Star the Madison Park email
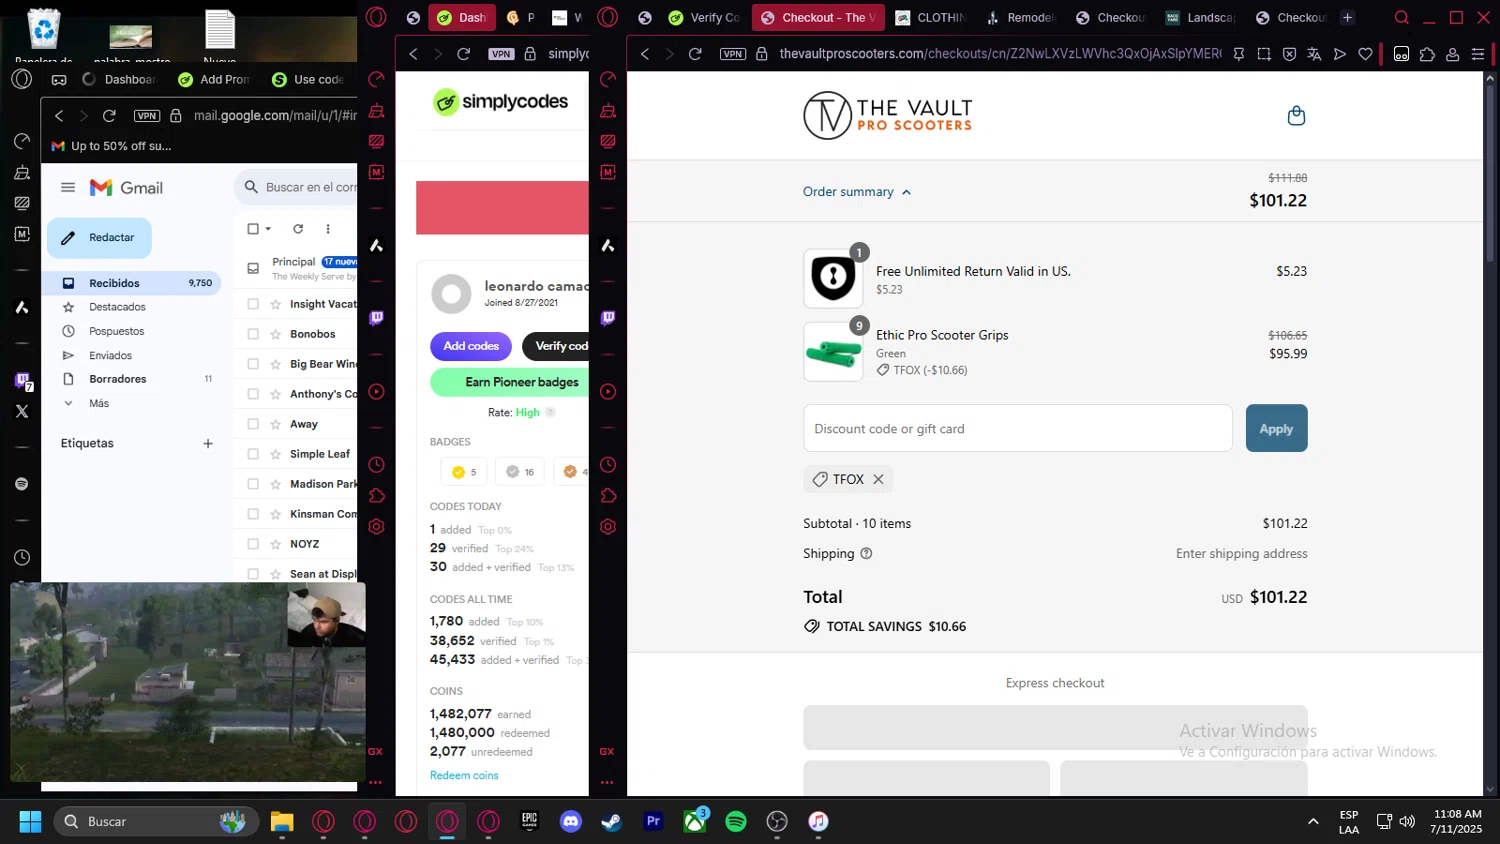The width and height of the screenshot is (1500, 844). tap(275, 484)
